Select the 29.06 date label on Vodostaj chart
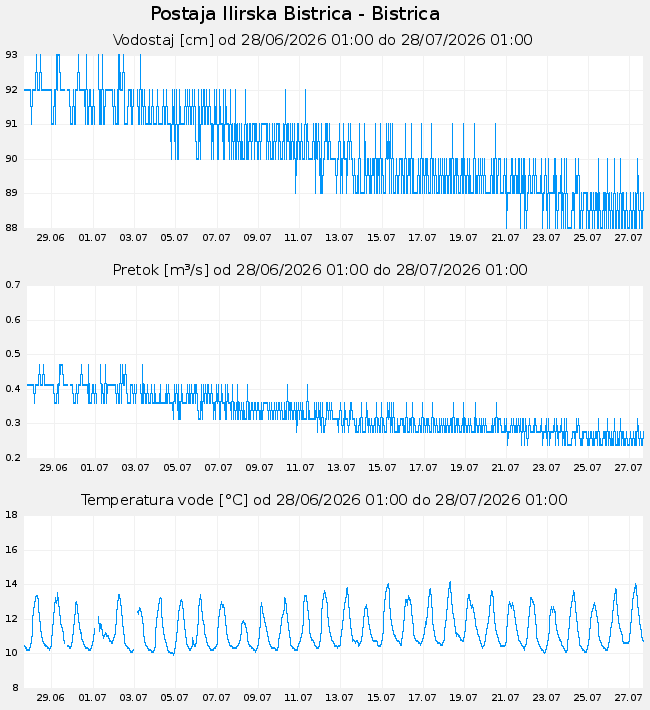This screenshot has width=650, height=710. 50,238
